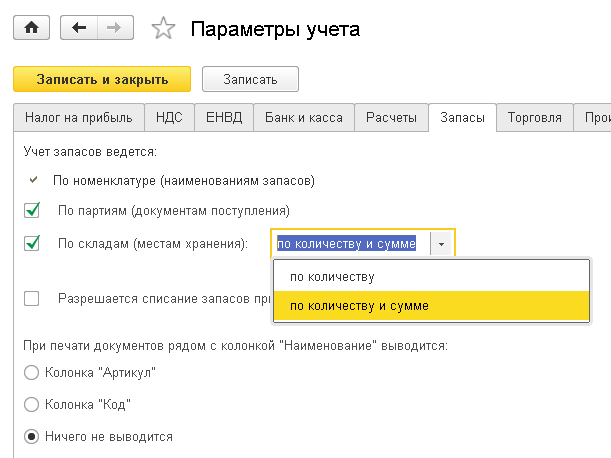This screenshot has height=458, width=611.
Task: Open the "НДС" tab
Action: click(169, 117)
